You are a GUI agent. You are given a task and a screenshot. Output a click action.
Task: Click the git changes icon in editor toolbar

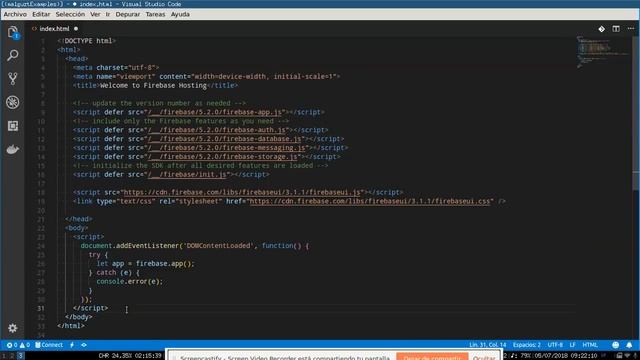coord(601,29)
